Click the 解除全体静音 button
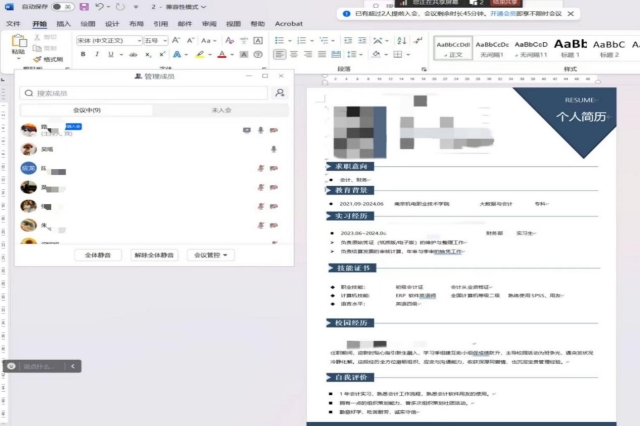Image resolution: width=640 pixels, height=426 pixels. tap(155, 255)
